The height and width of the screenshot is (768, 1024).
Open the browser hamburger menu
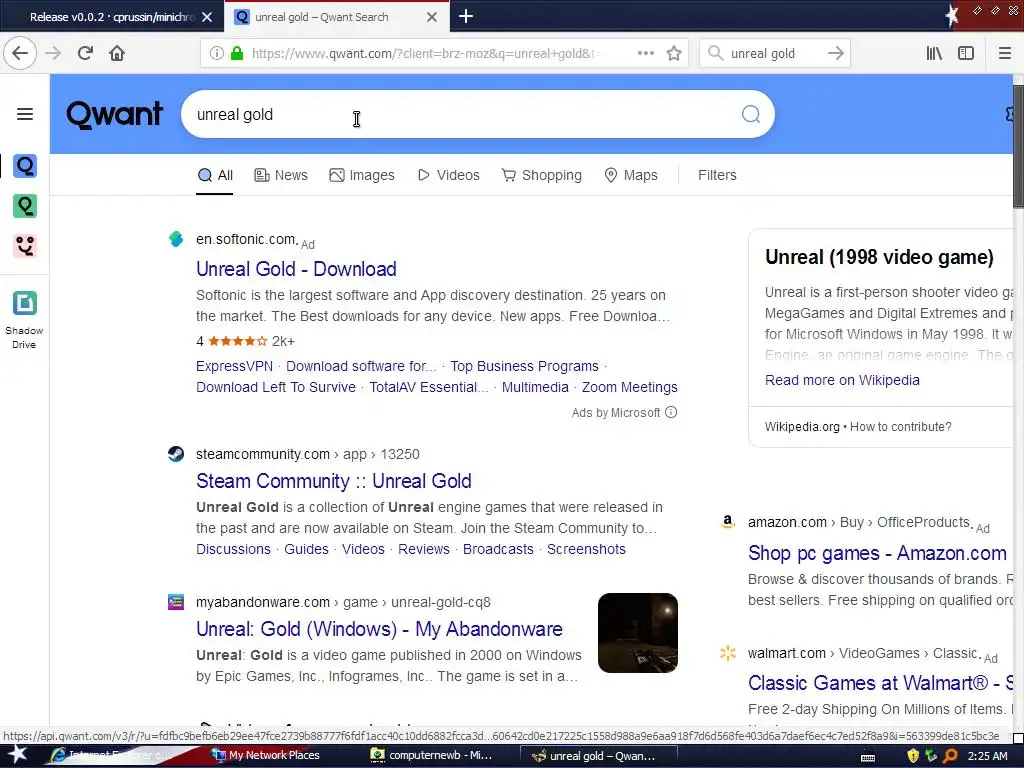(x=1004, y=54)
